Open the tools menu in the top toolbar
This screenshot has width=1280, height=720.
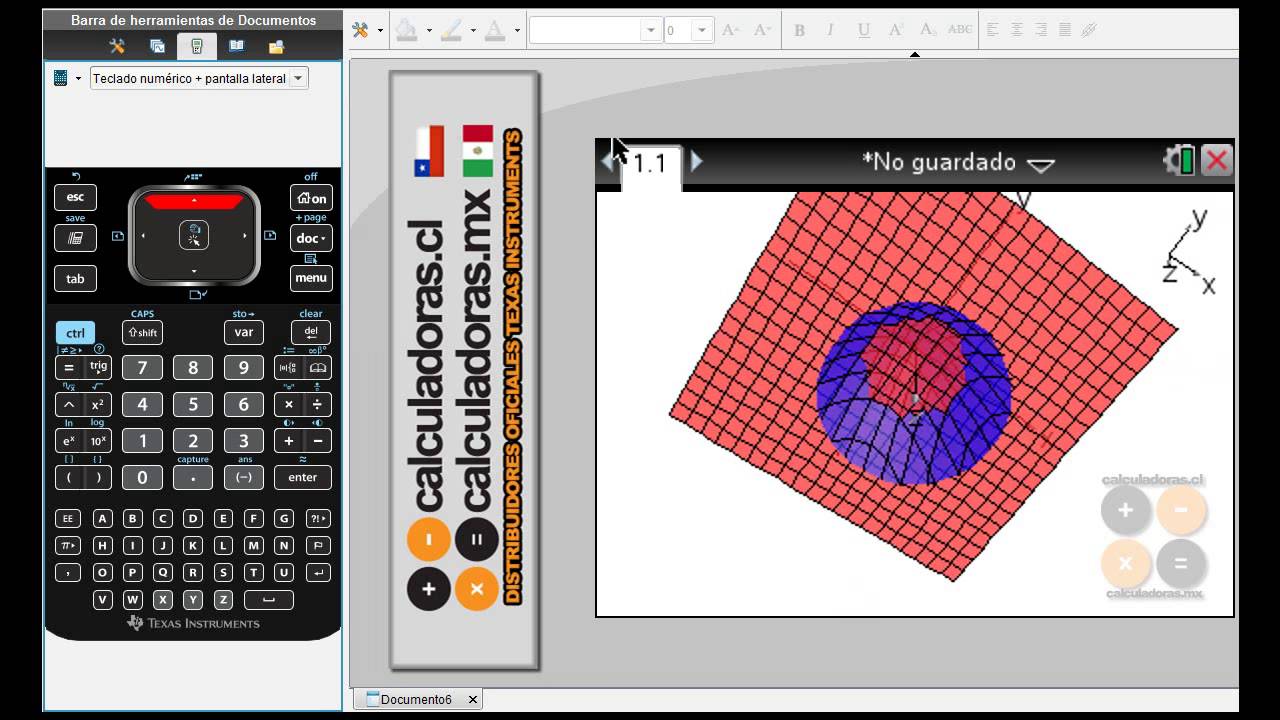pos(360,30)
